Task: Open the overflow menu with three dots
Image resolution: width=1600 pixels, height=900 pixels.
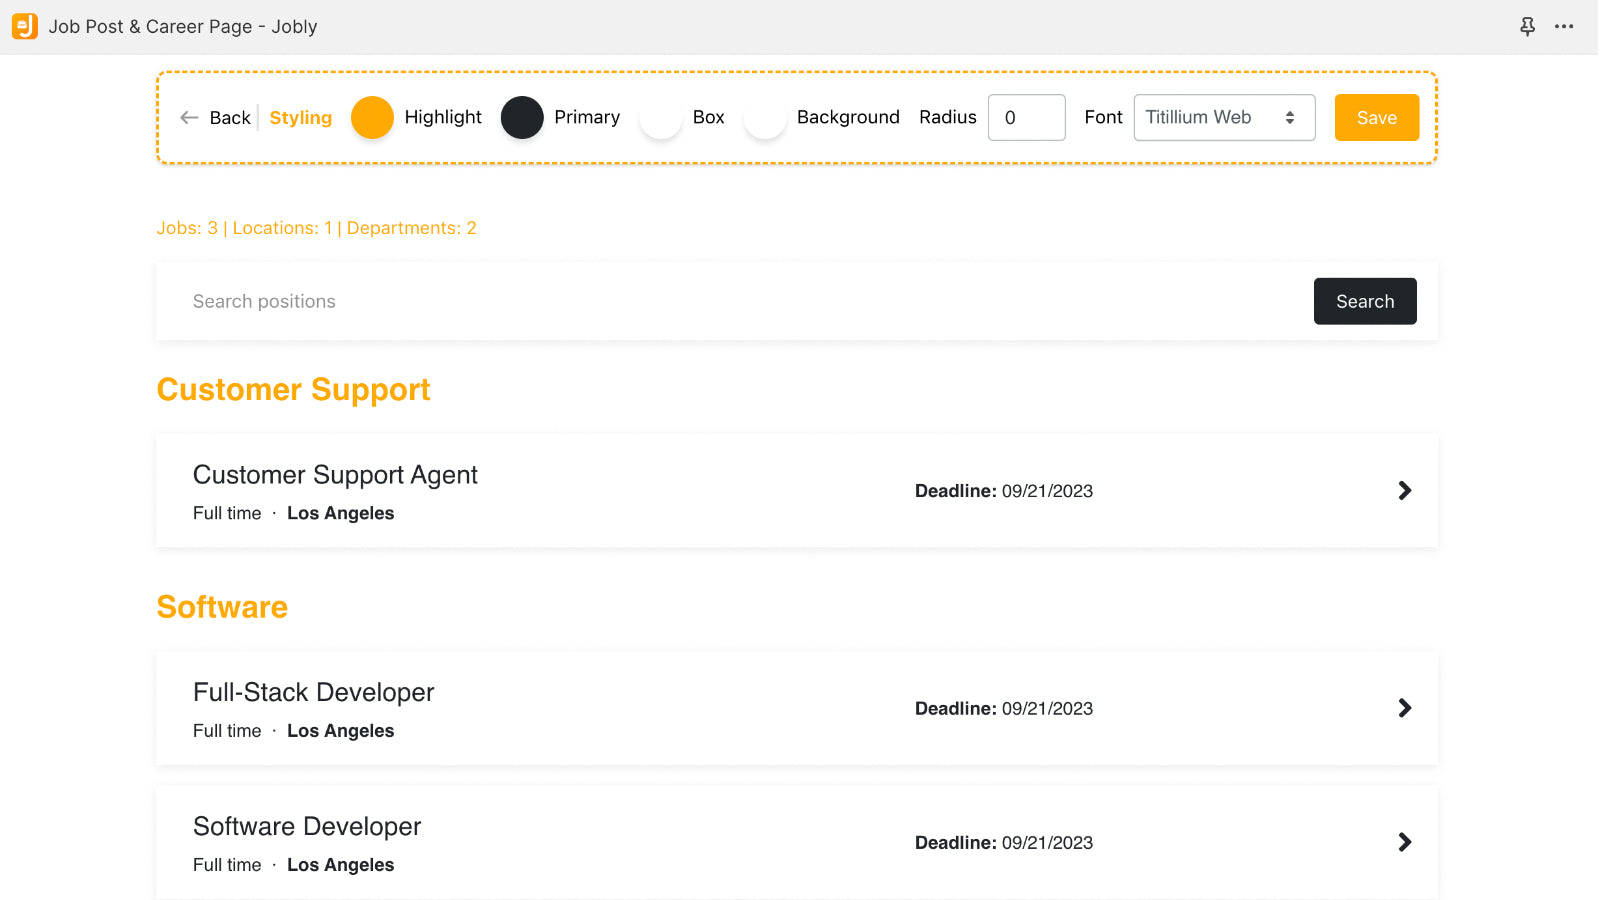Action: [1563, 26]
